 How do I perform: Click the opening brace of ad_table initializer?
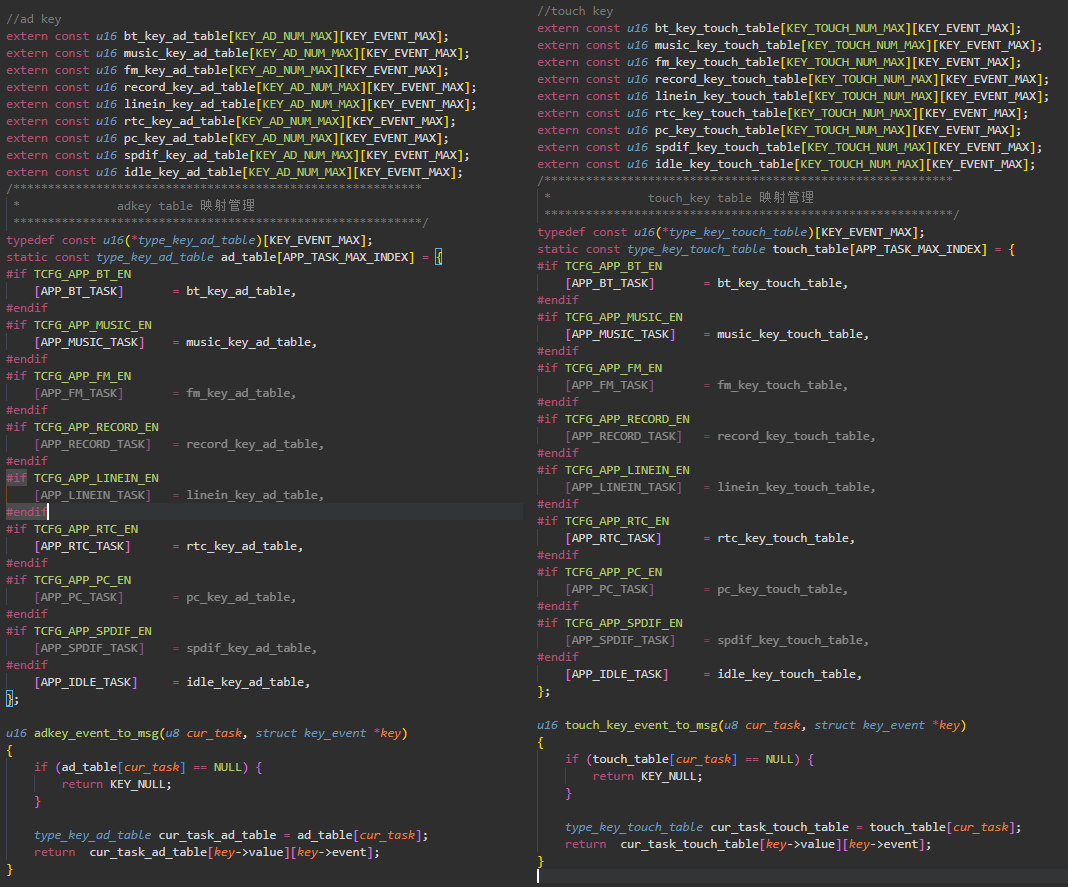coord(439,257)
